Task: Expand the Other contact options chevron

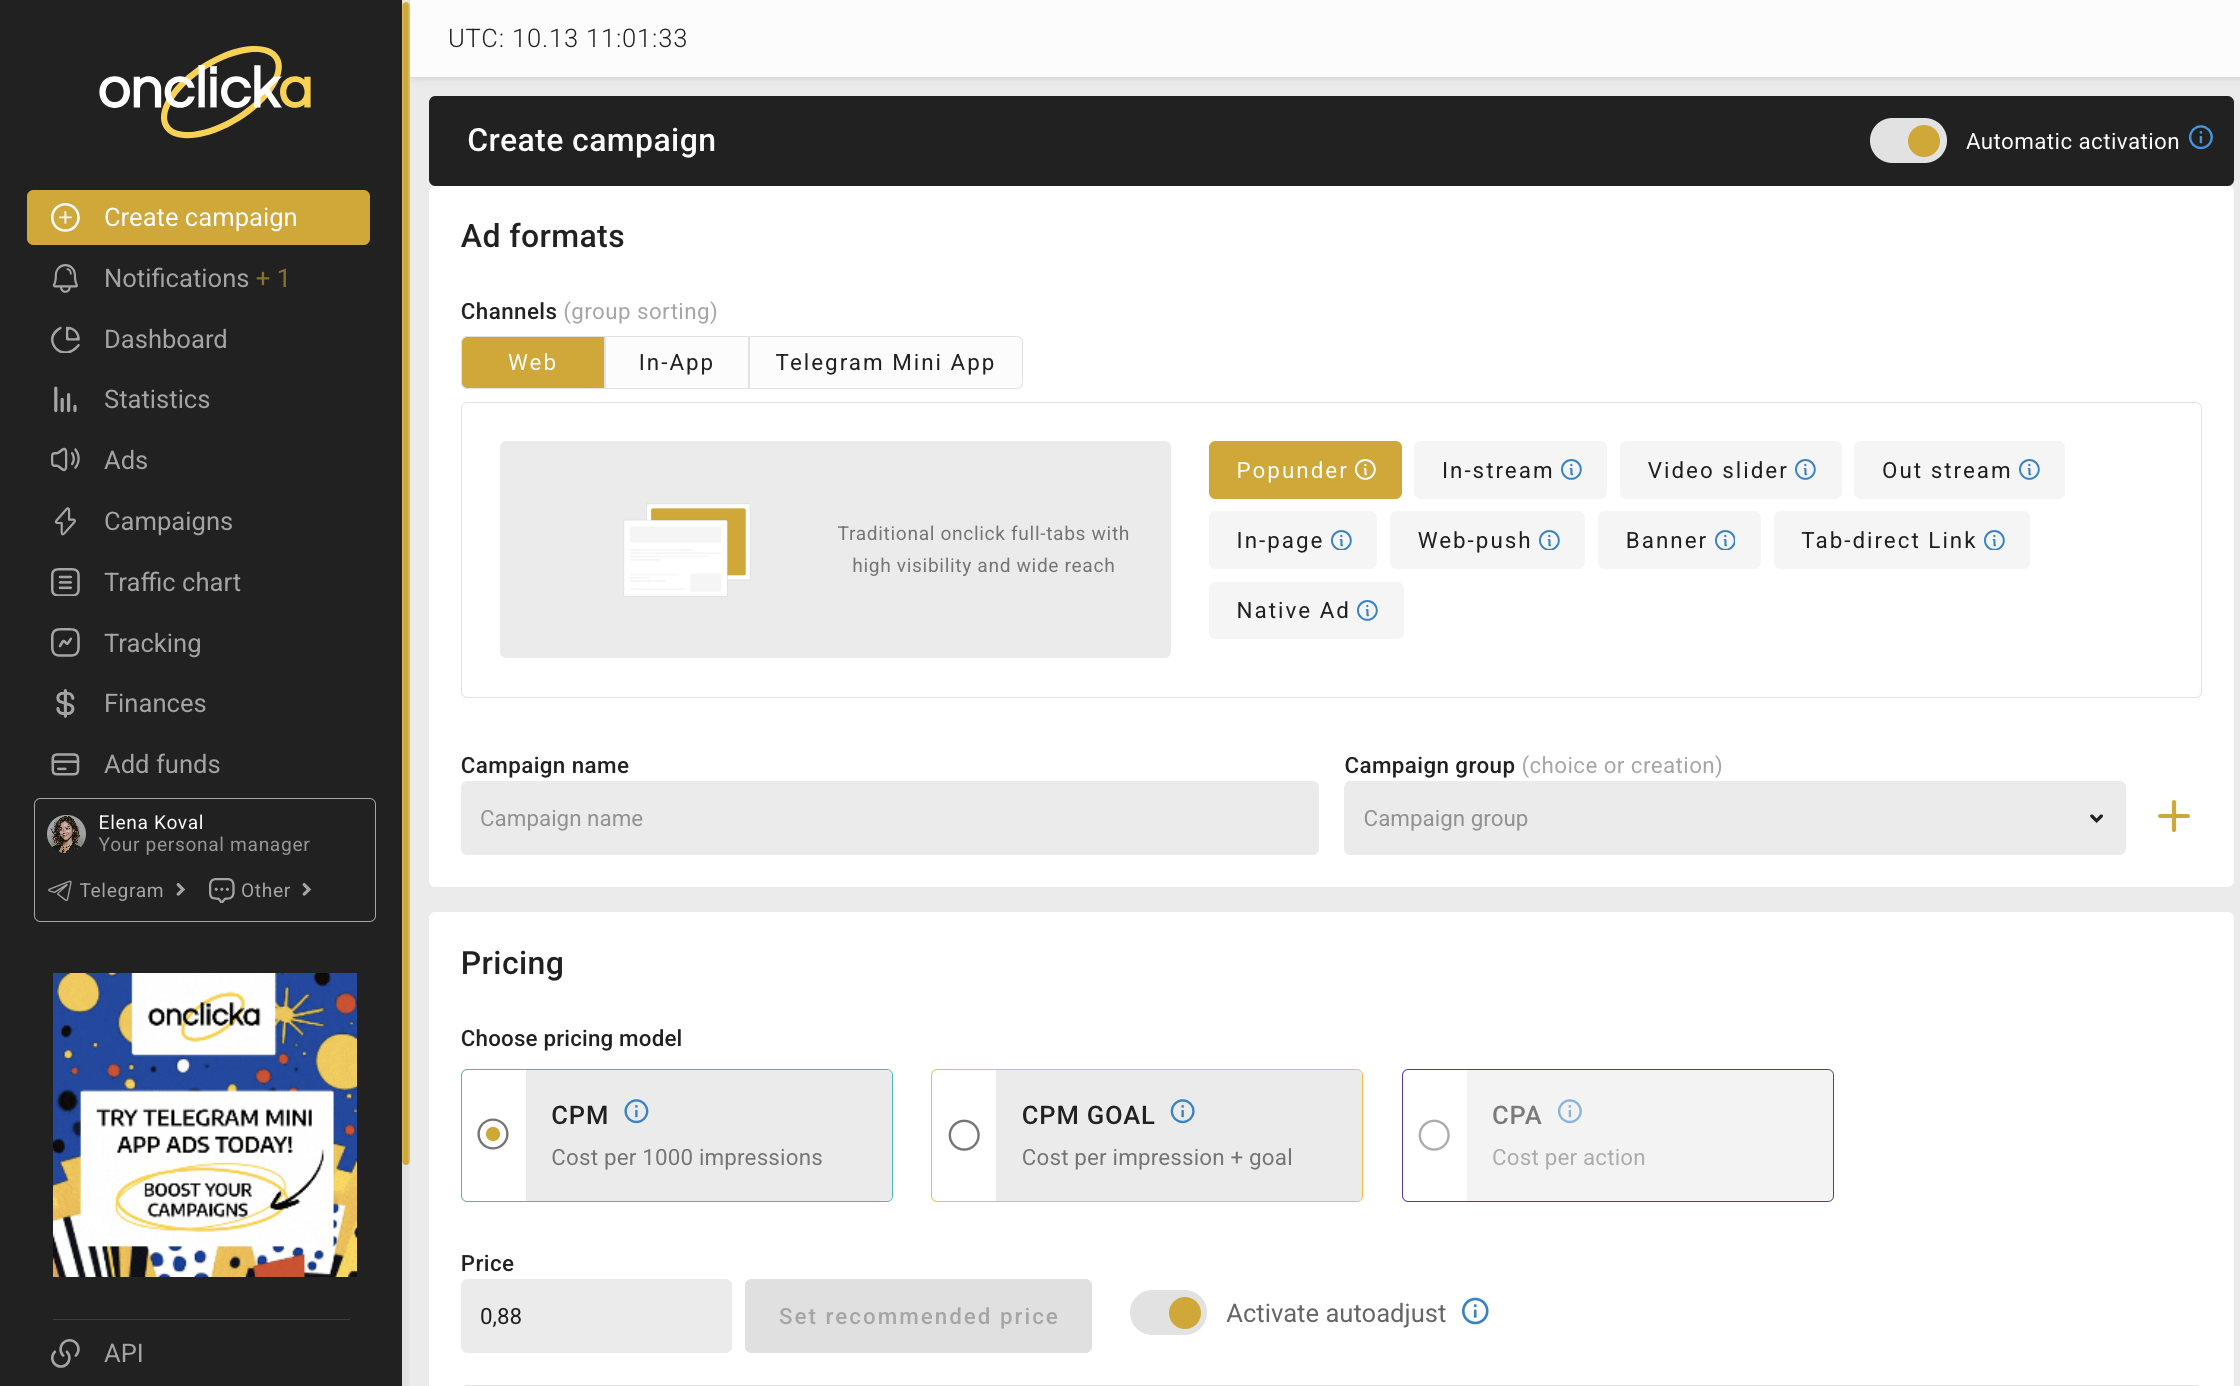Action: 307,890
